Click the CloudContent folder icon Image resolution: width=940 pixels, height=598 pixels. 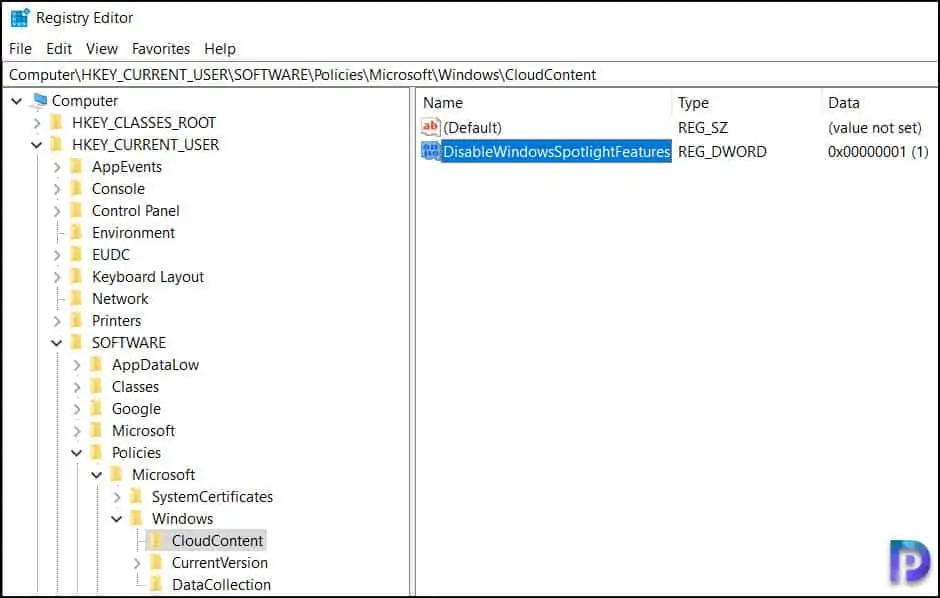[x=156, y=540]
